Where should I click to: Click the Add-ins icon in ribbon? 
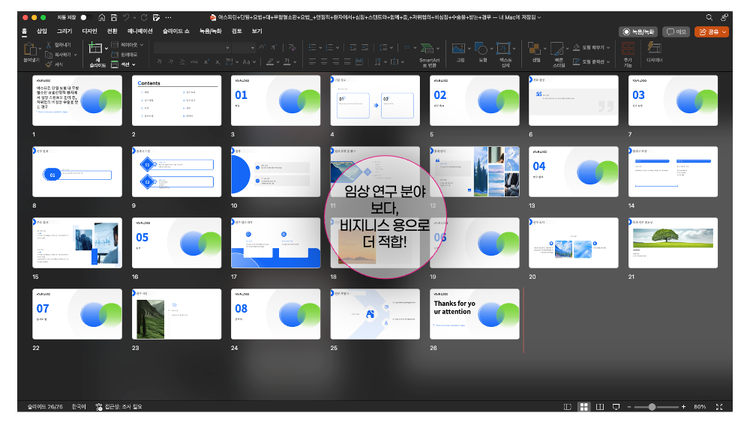[628, 48]
